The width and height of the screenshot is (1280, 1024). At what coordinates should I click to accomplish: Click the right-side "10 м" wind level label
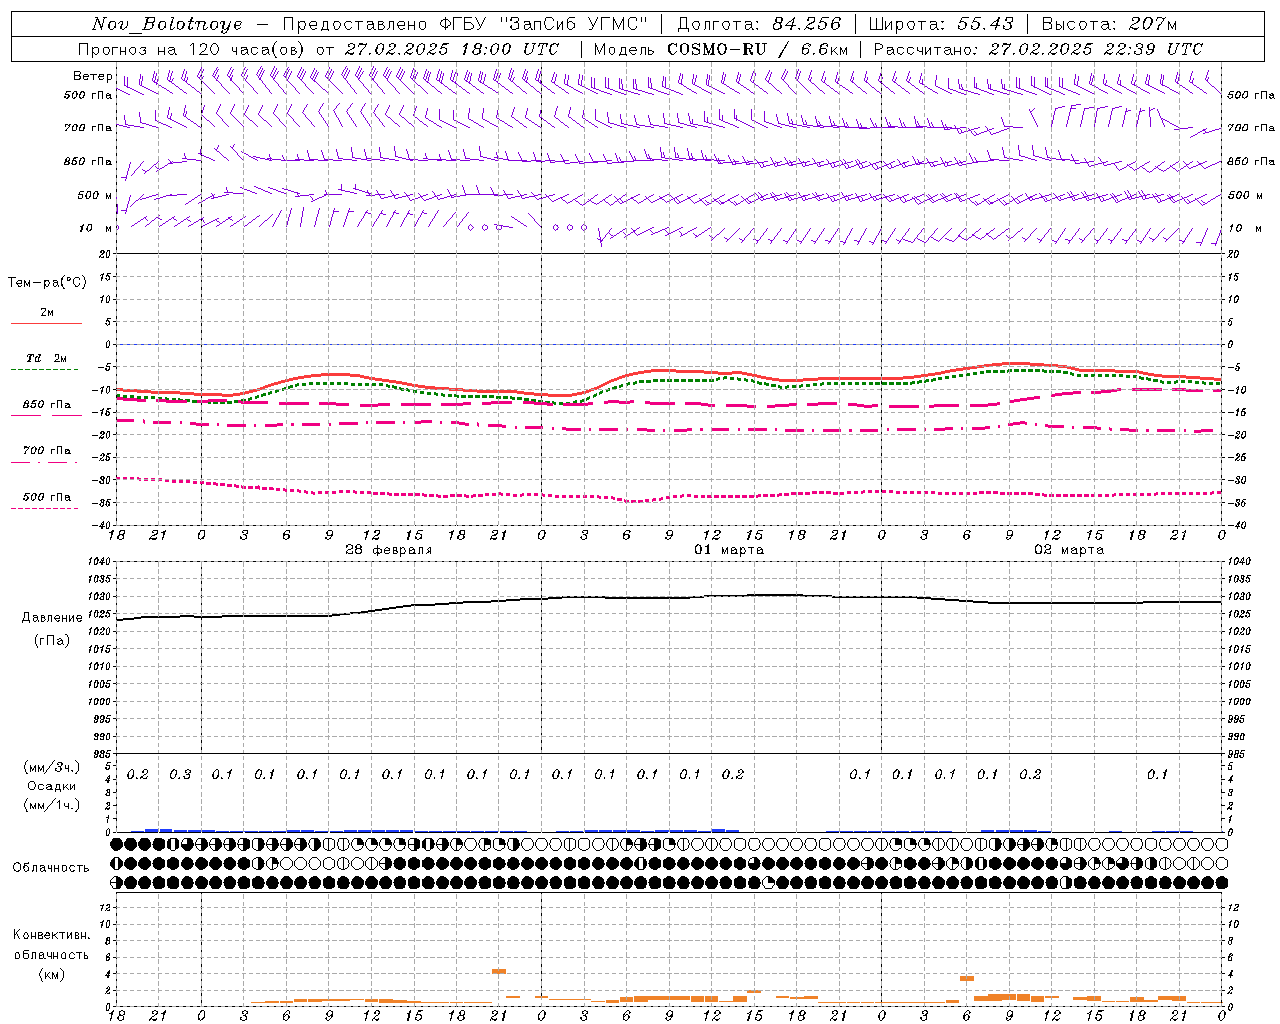pos(1243,228)
